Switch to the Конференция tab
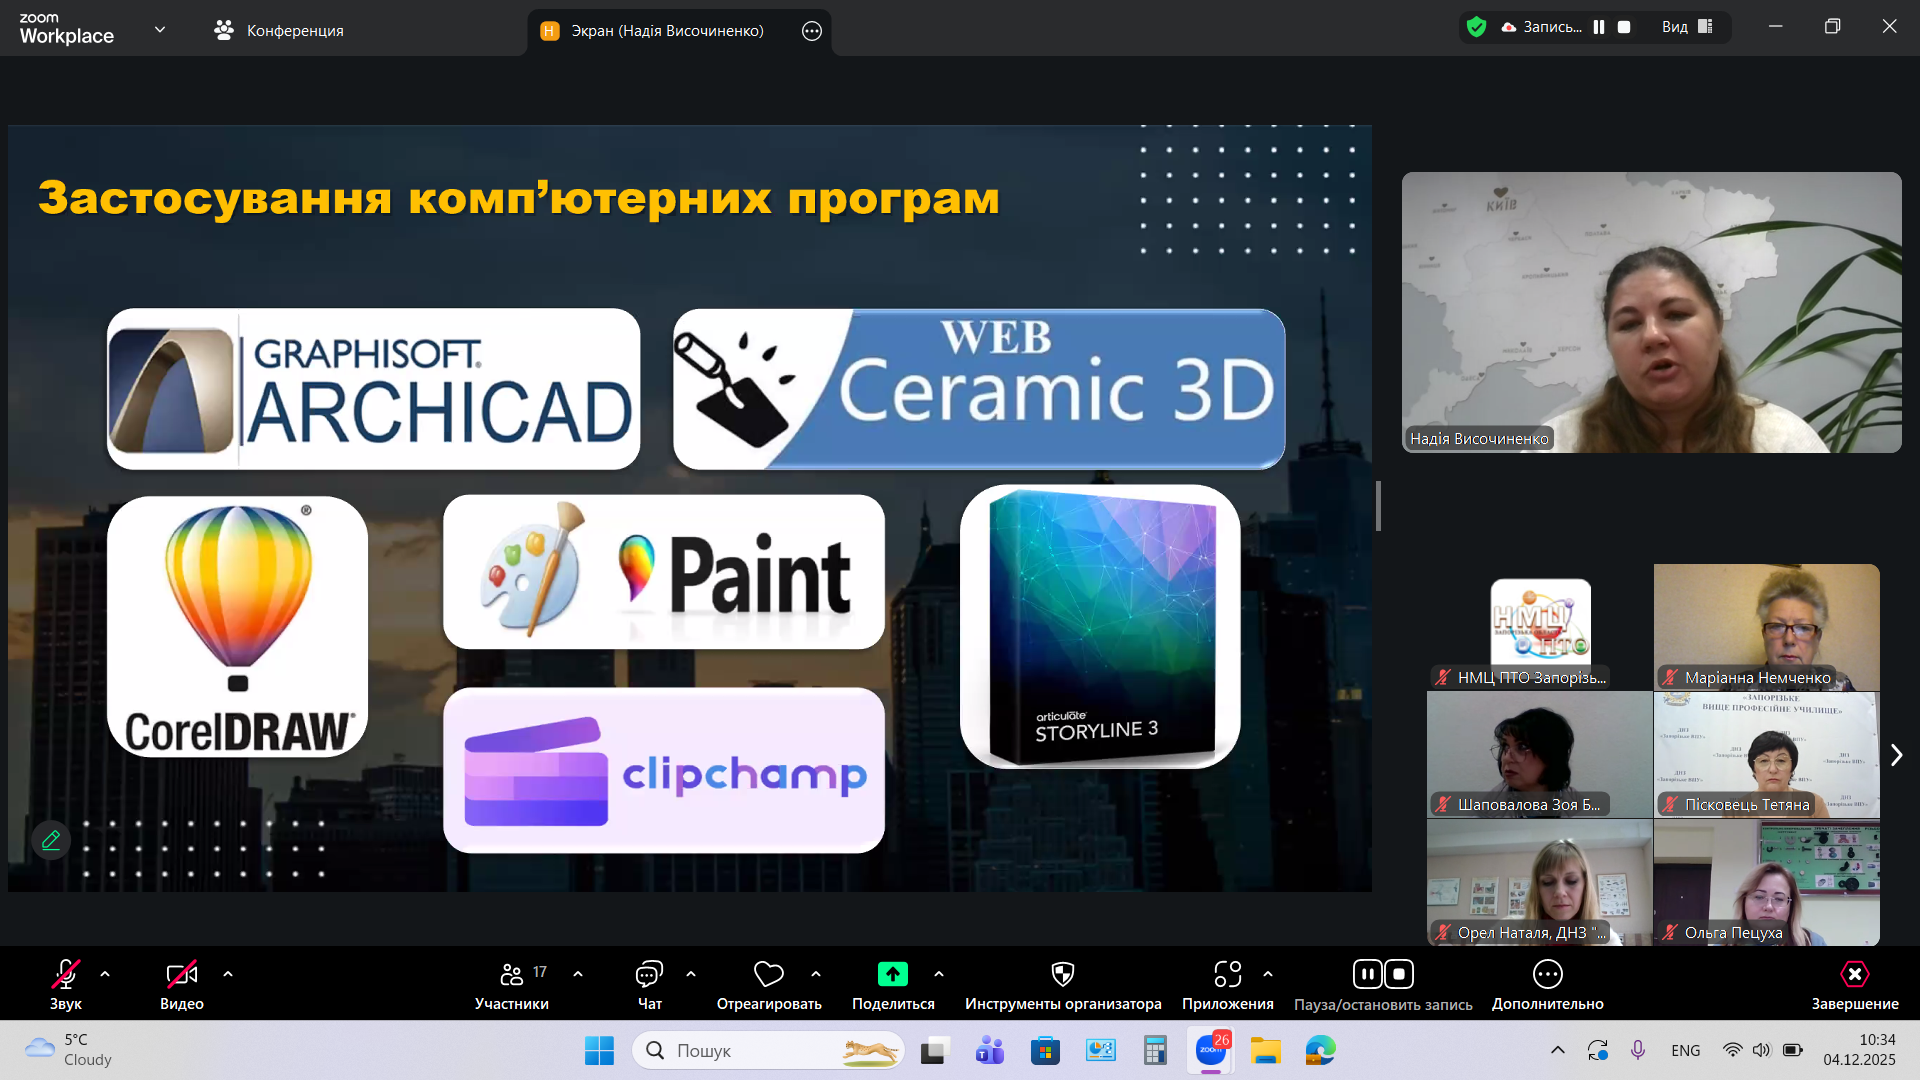This screenshot has height=1080, width=1920. 279,31
